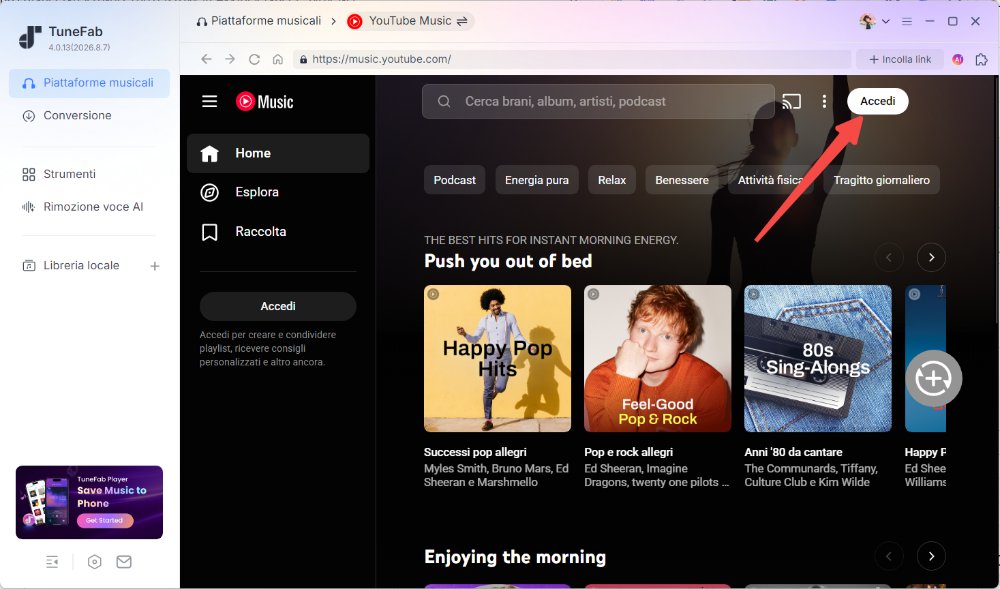Click Anni '80 da cantare title
Screen dimensions: 1000x589
click(793, 452)
